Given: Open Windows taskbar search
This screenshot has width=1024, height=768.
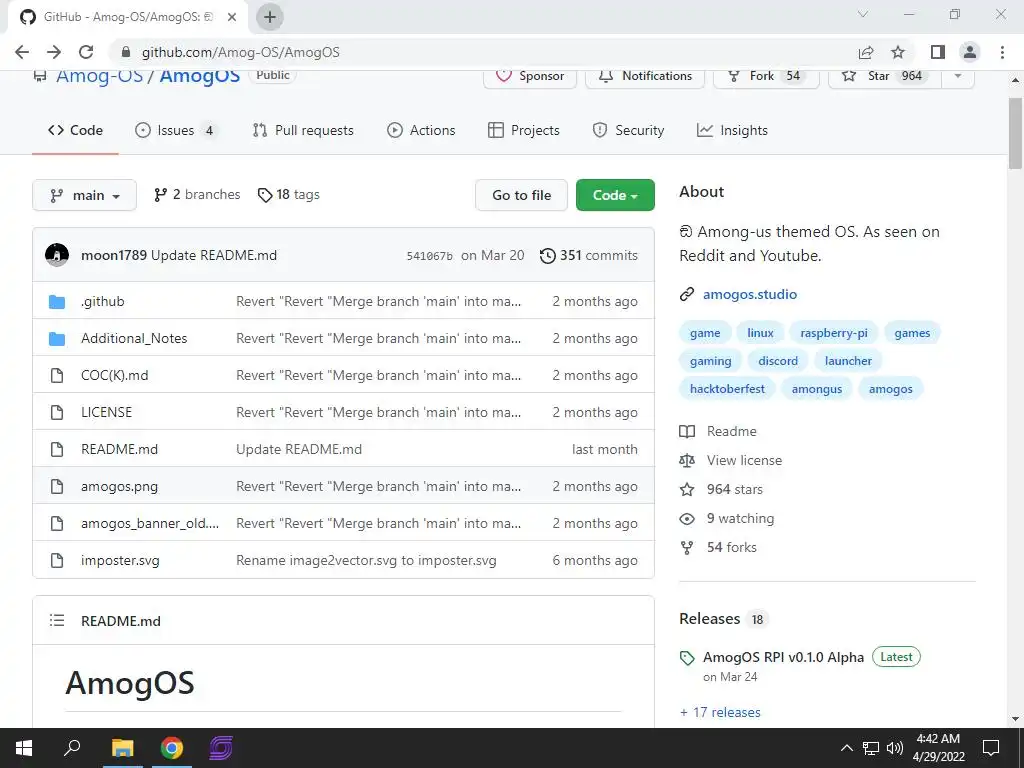Looking at the screenshot, I should (72, 748).
